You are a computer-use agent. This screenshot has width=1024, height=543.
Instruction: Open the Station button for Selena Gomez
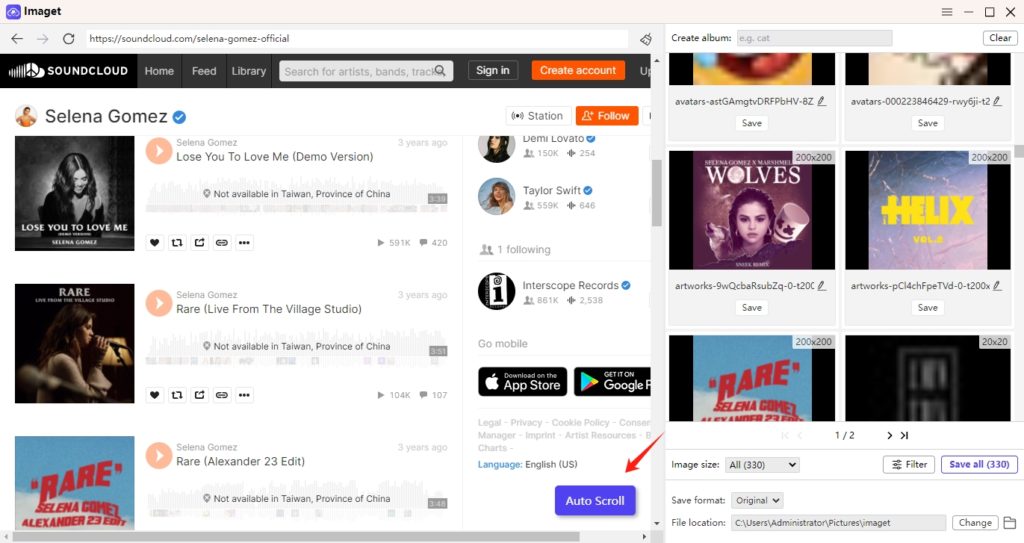(538, 116)
